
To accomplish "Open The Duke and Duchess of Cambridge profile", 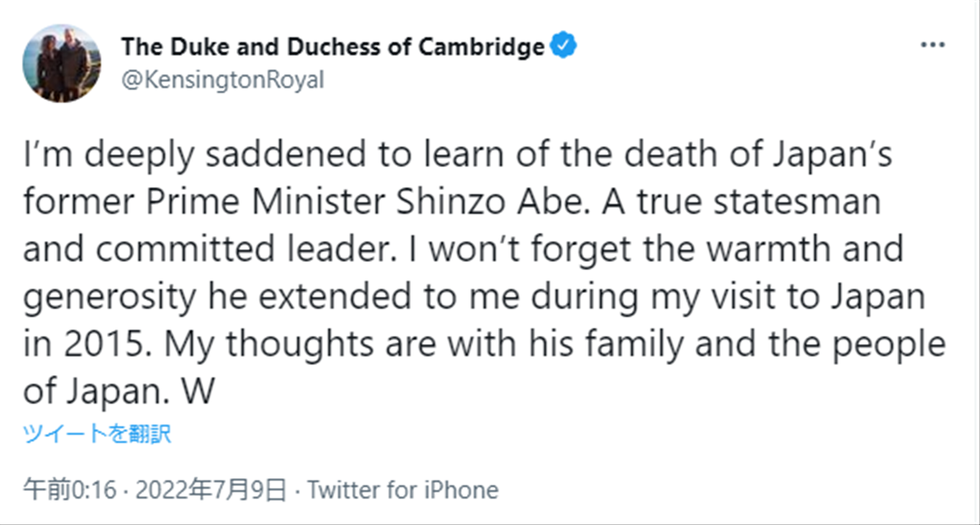I will (x=333, y=46).
